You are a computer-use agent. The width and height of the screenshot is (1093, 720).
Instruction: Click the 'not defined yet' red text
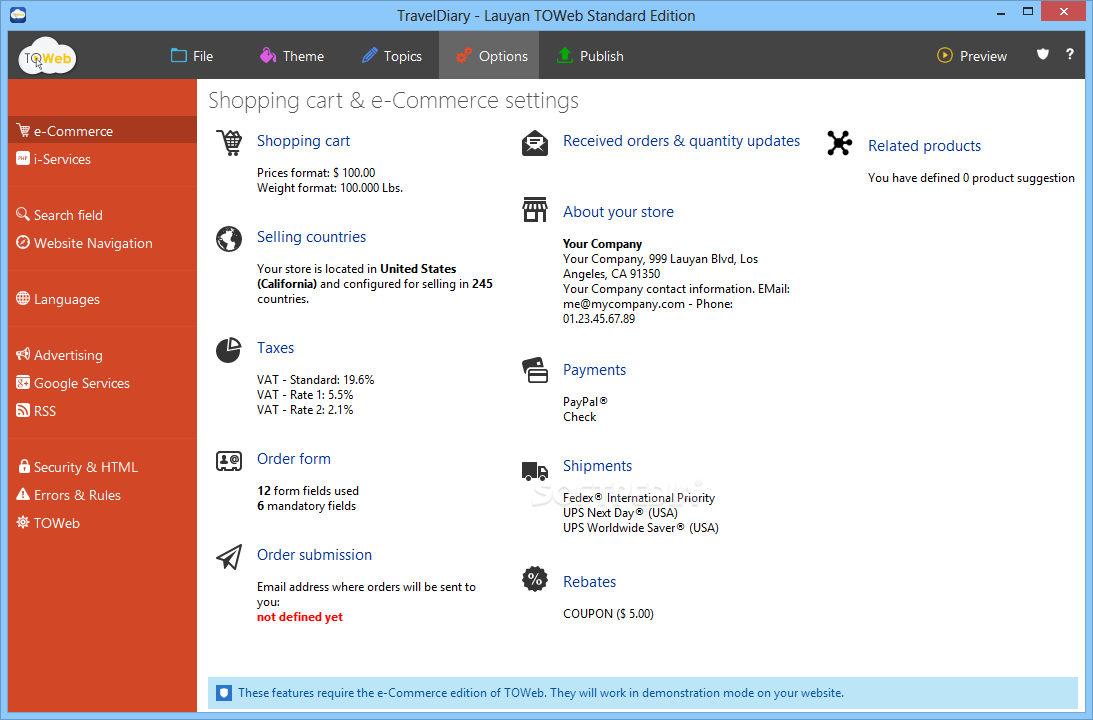tap(300, 617)
